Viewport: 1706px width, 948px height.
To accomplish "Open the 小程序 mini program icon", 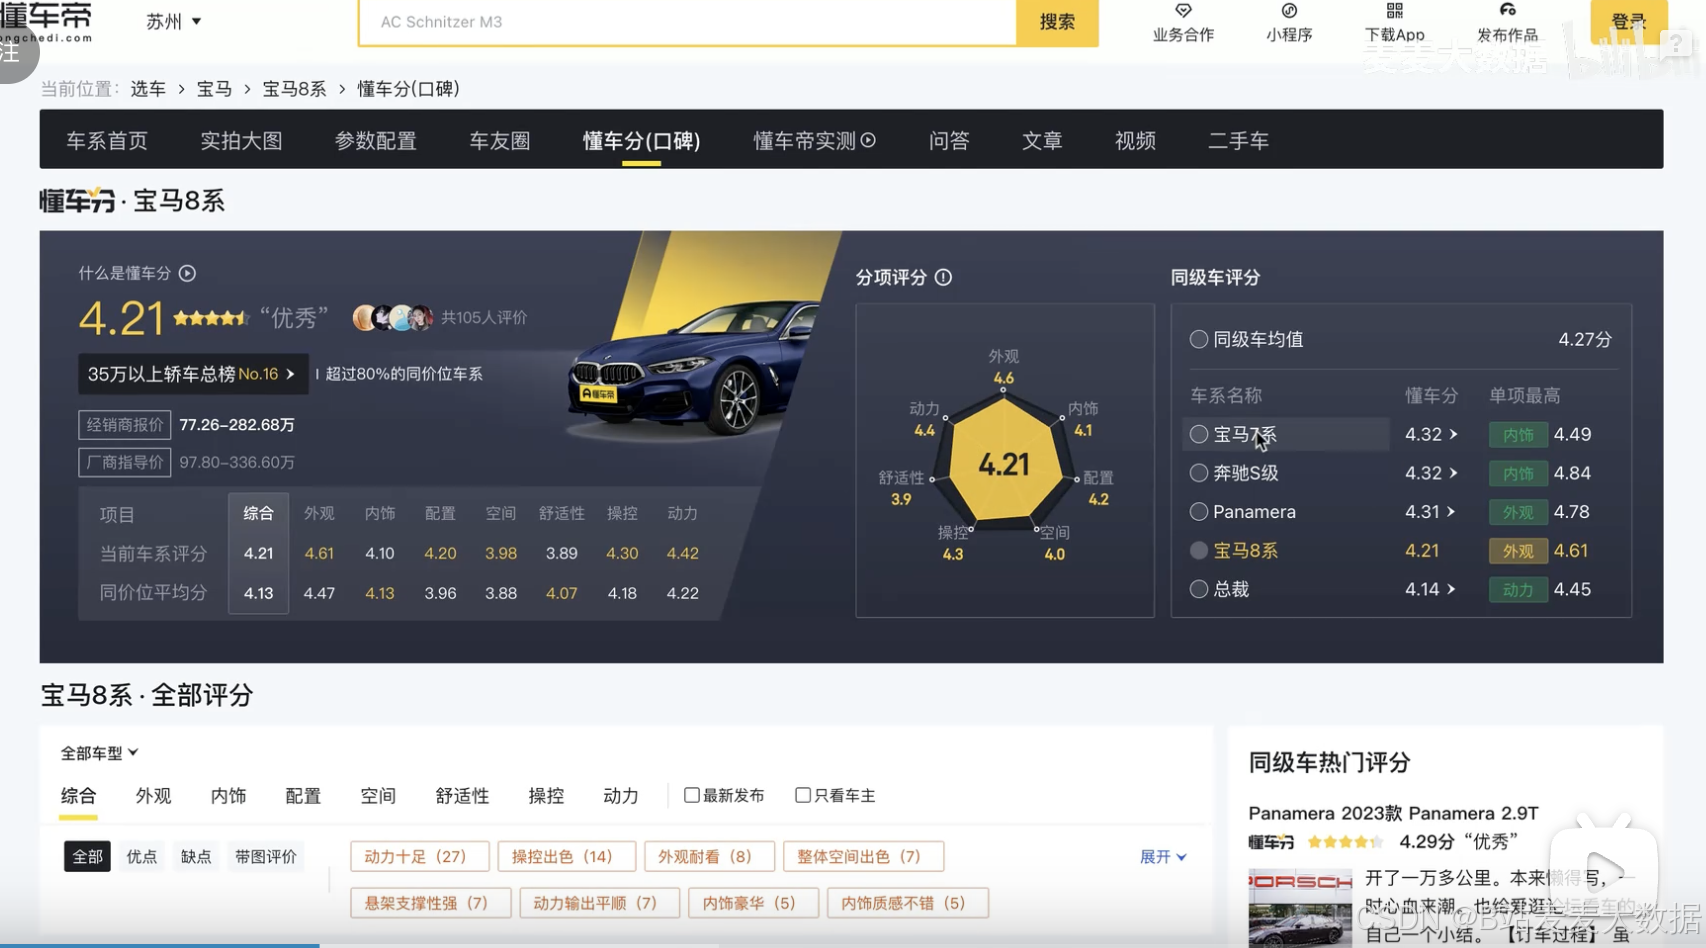I will (1289, 11).
